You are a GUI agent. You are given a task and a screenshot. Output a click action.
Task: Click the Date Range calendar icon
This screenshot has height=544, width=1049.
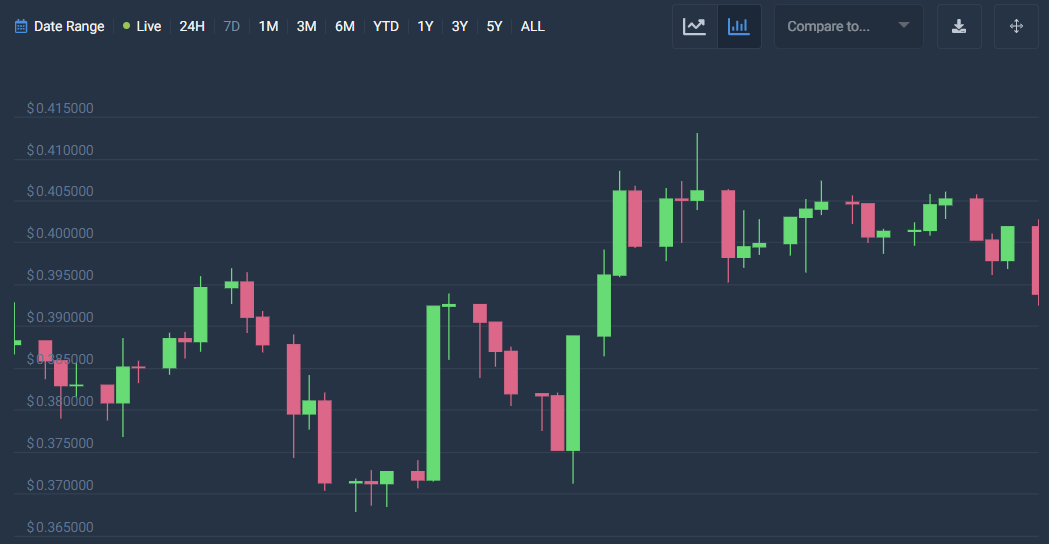click(21, 27)
